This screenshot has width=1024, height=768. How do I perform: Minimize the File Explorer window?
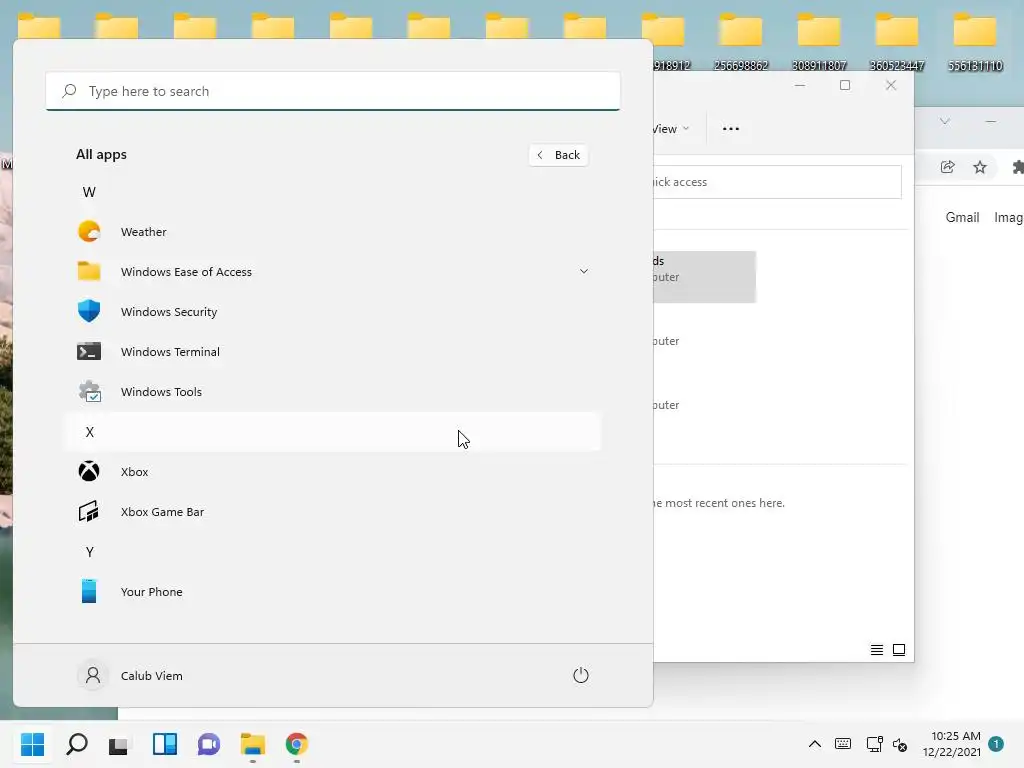[800, 85]
